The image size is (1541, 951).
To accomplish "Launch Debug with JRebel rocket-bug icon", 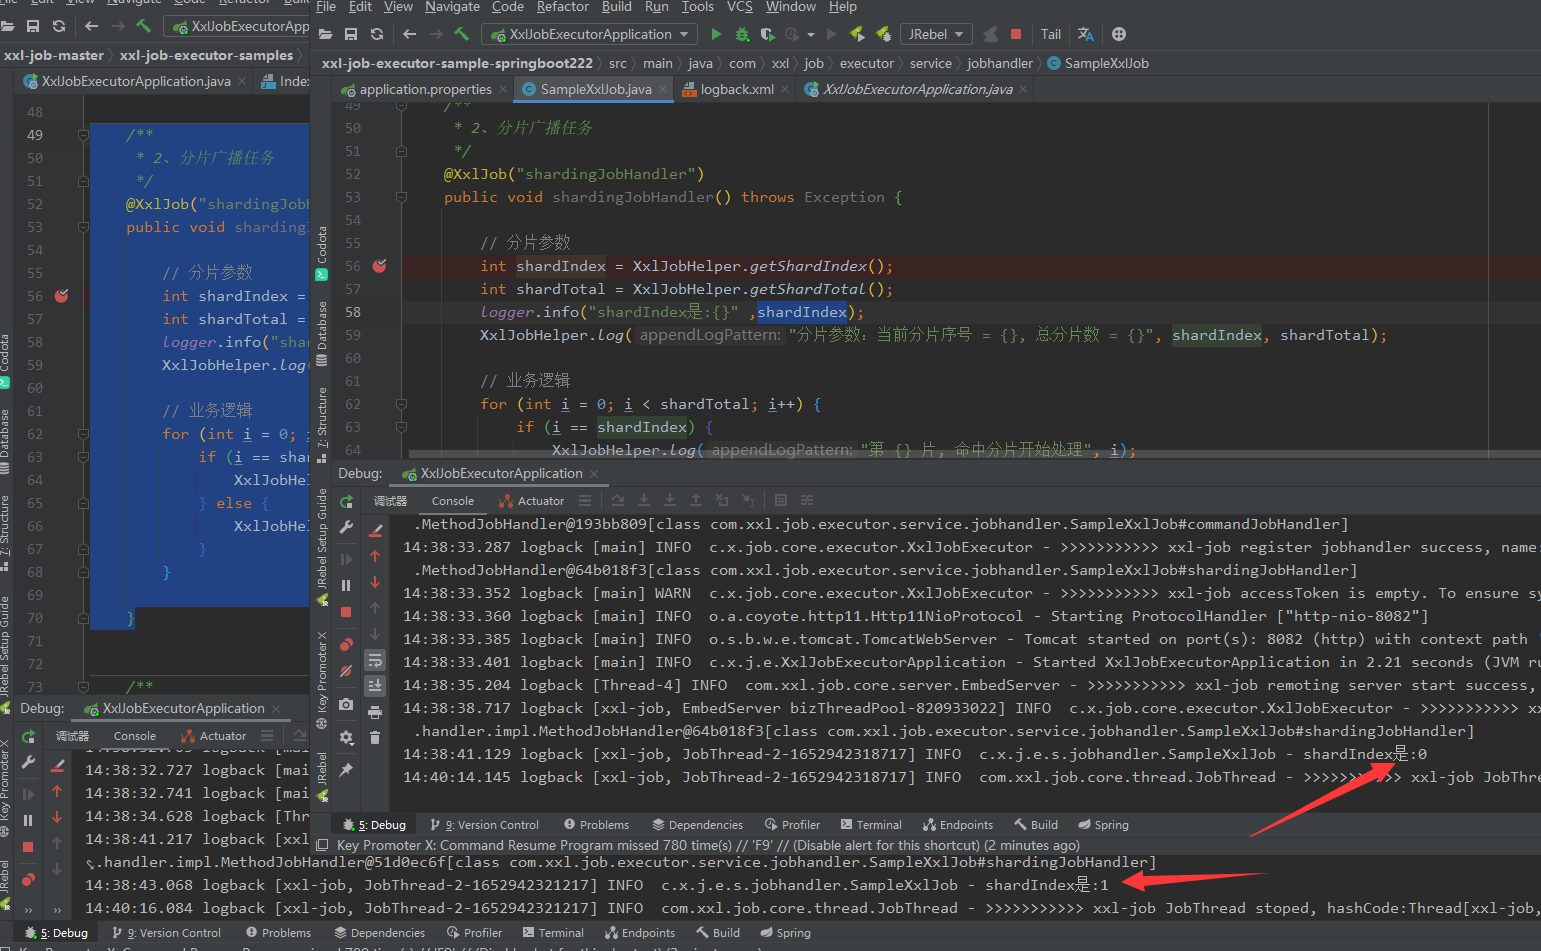I will coord(883,34).
